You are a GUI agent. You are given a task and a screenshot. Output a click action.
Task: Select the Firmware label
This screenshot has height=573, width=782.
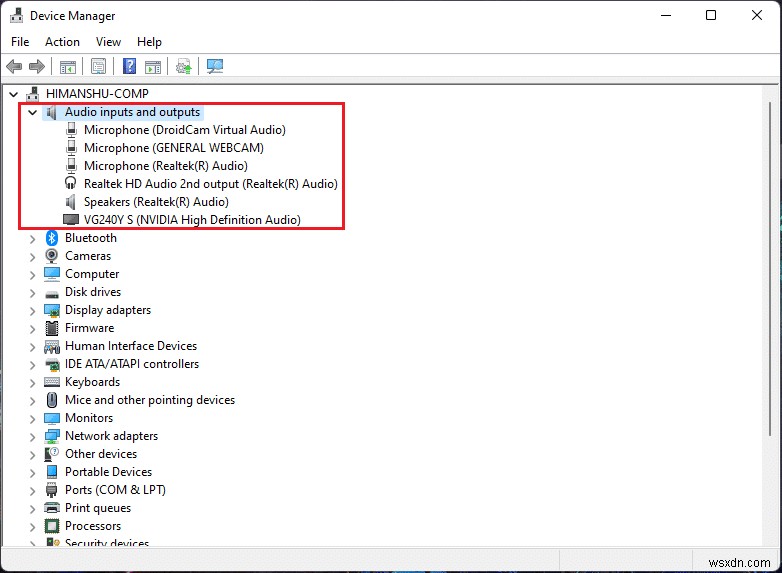[89, 328]
